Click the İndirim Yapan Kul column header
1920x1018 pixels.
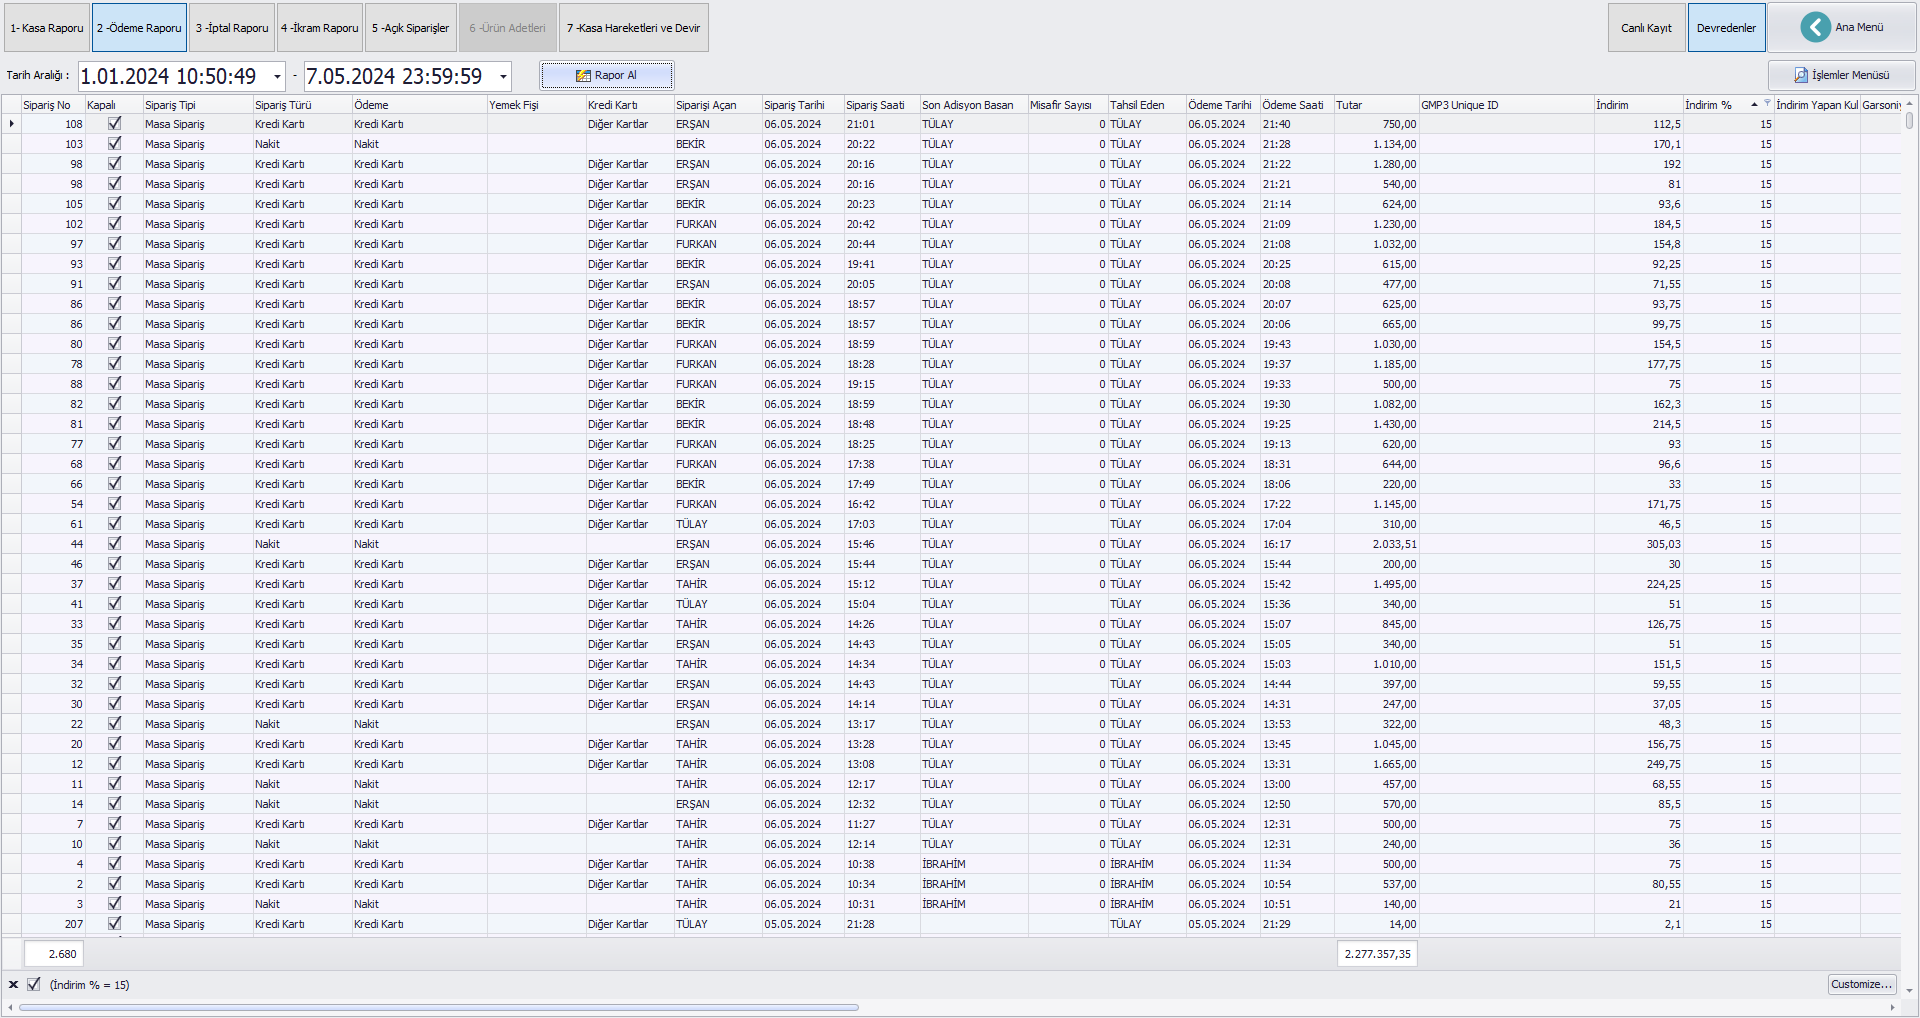click(x=1817, y=105)
